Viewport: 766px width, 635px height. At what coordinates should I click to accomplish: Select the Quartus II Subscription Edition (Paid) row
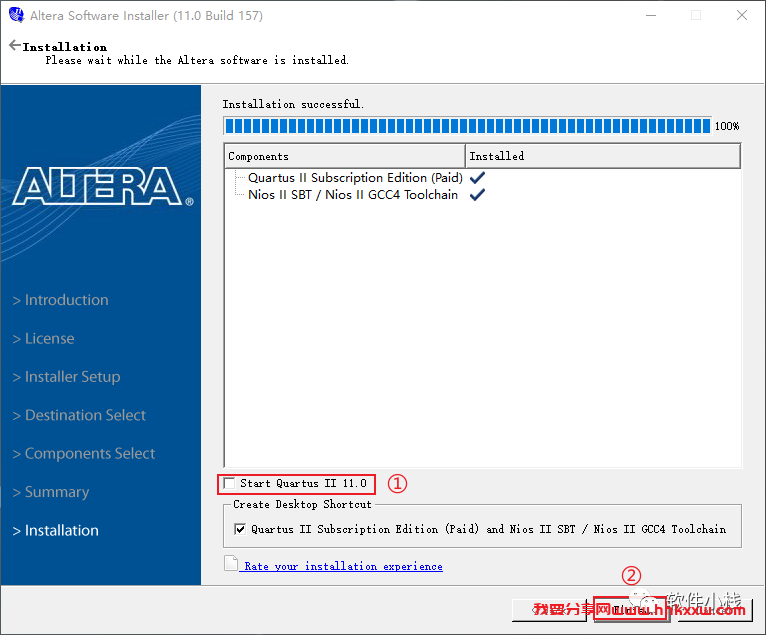pos(355,178)
